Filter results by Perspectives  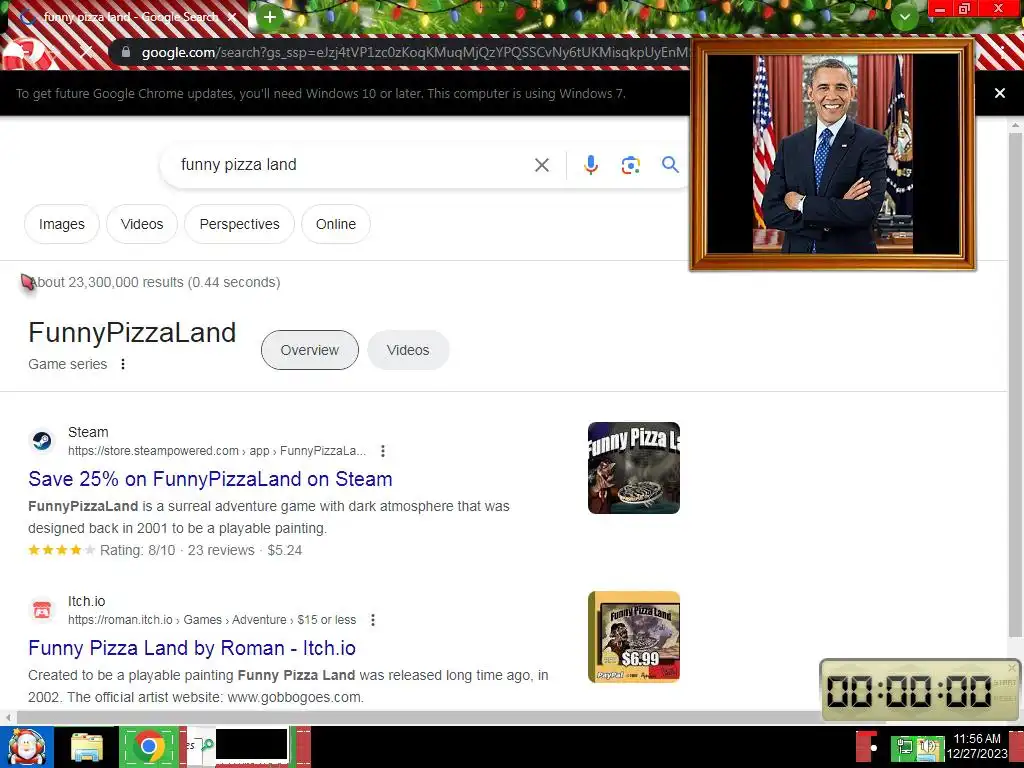click(239, 224)
